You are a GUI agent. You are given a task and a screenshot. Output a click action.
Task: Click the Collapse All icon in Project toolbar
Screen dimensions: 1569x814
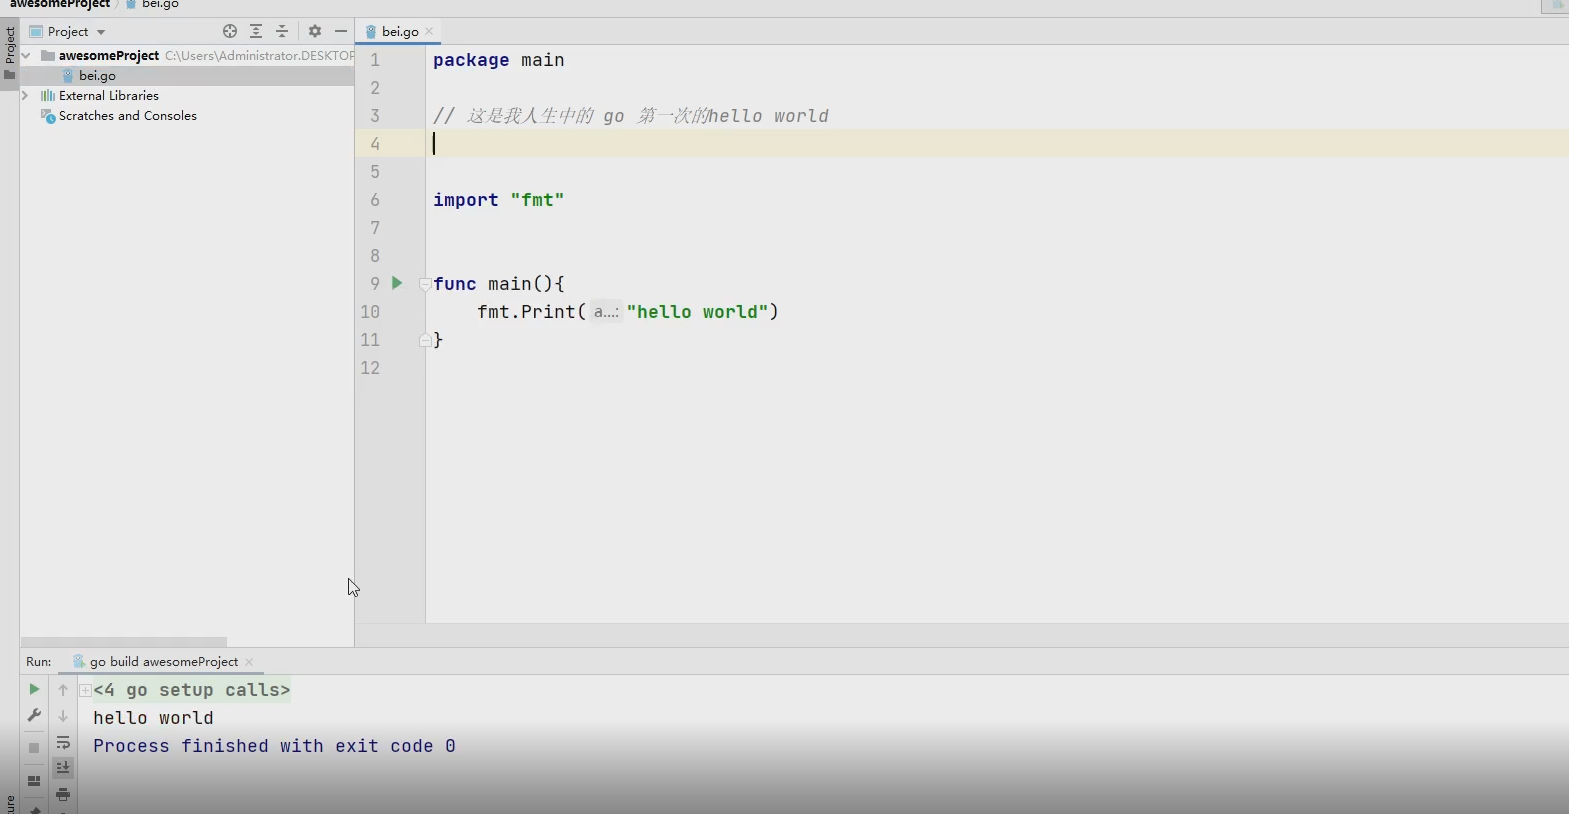[x=282, y=31]
